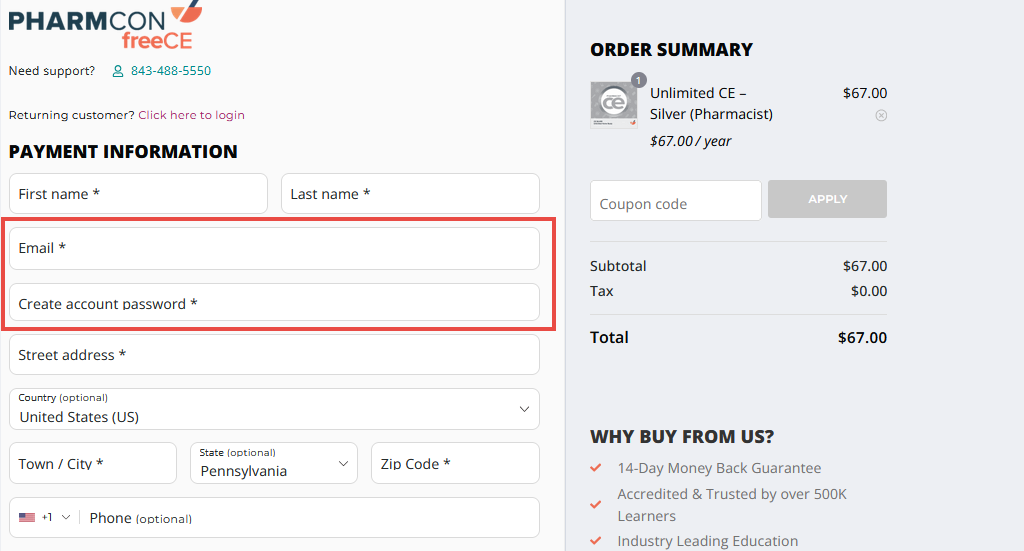Call support number 843-488-5550
Viewport: 1024px width, 551px height.
[x=170, y=71]
